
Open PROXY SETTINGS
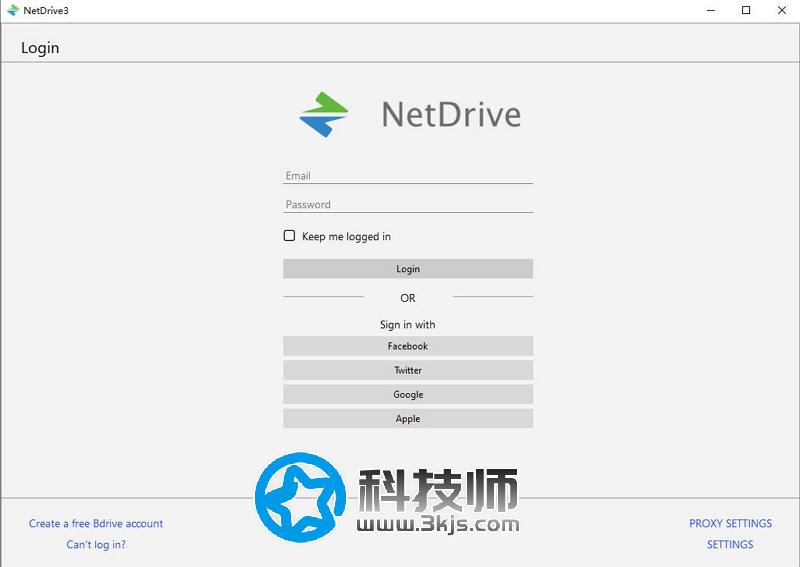coord(730,524)
